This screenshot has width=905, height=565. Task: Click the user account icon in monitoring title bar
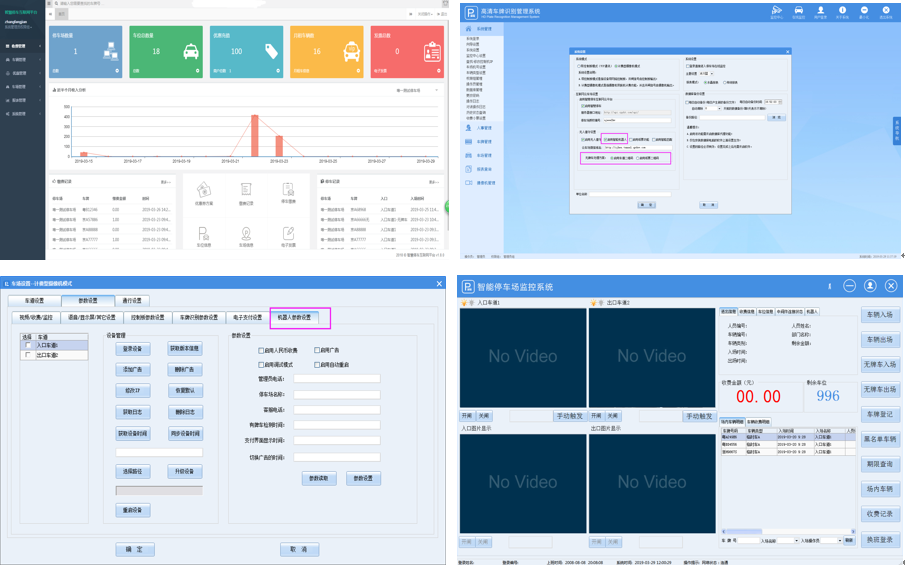click(x=870, y=286)
